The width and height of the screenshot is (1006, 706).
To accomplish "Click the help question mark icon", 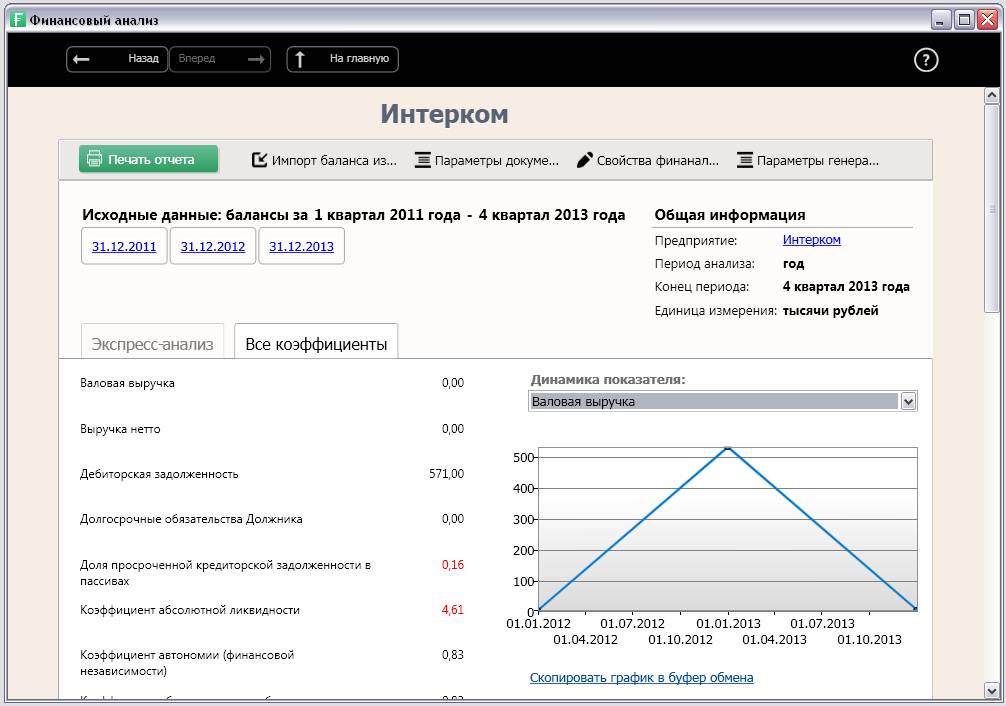I will click(x=926, y=60).
